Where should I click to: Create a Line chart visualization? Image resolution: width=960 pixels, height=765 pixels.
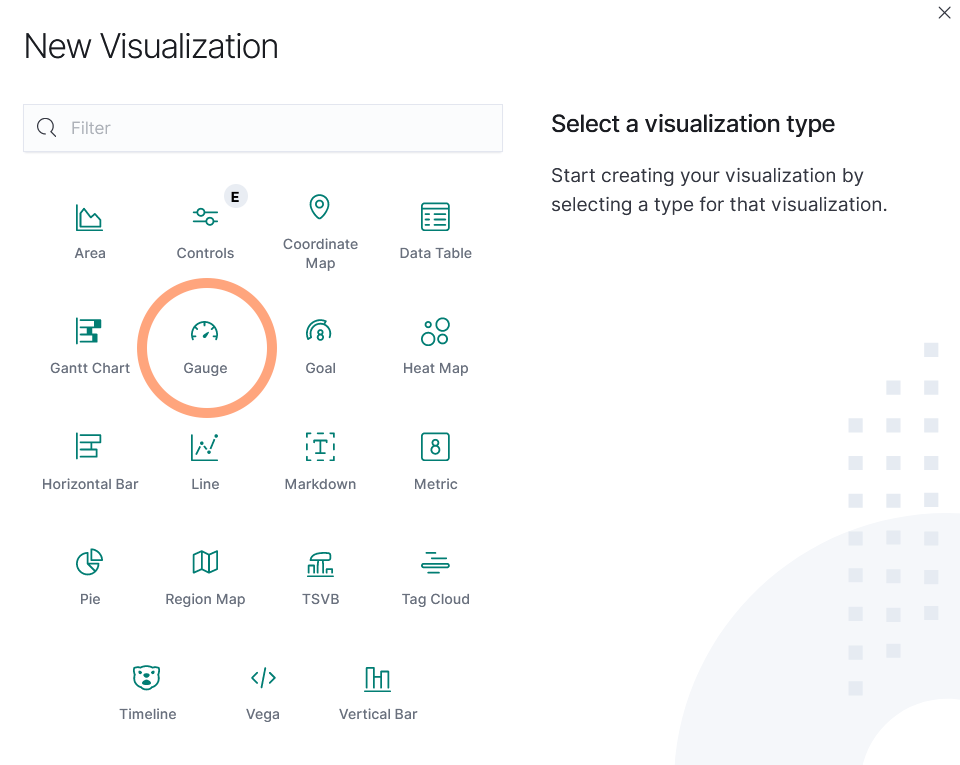[205, 447]
